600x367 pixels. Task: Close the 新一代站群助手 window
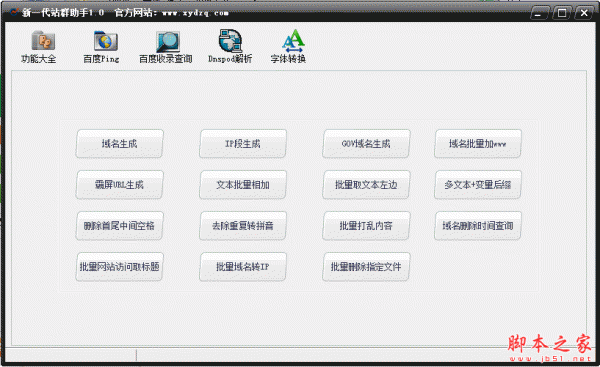[x=584, y=13]
